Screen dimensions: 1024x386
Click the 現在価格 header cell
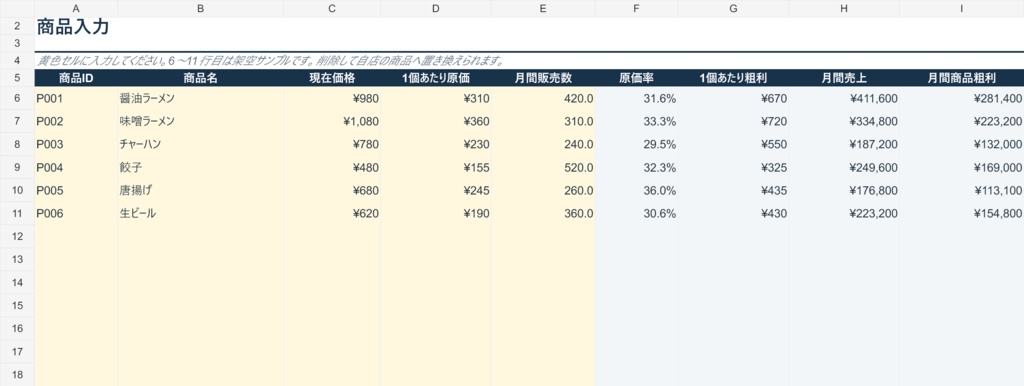click(x=332, y=78)
